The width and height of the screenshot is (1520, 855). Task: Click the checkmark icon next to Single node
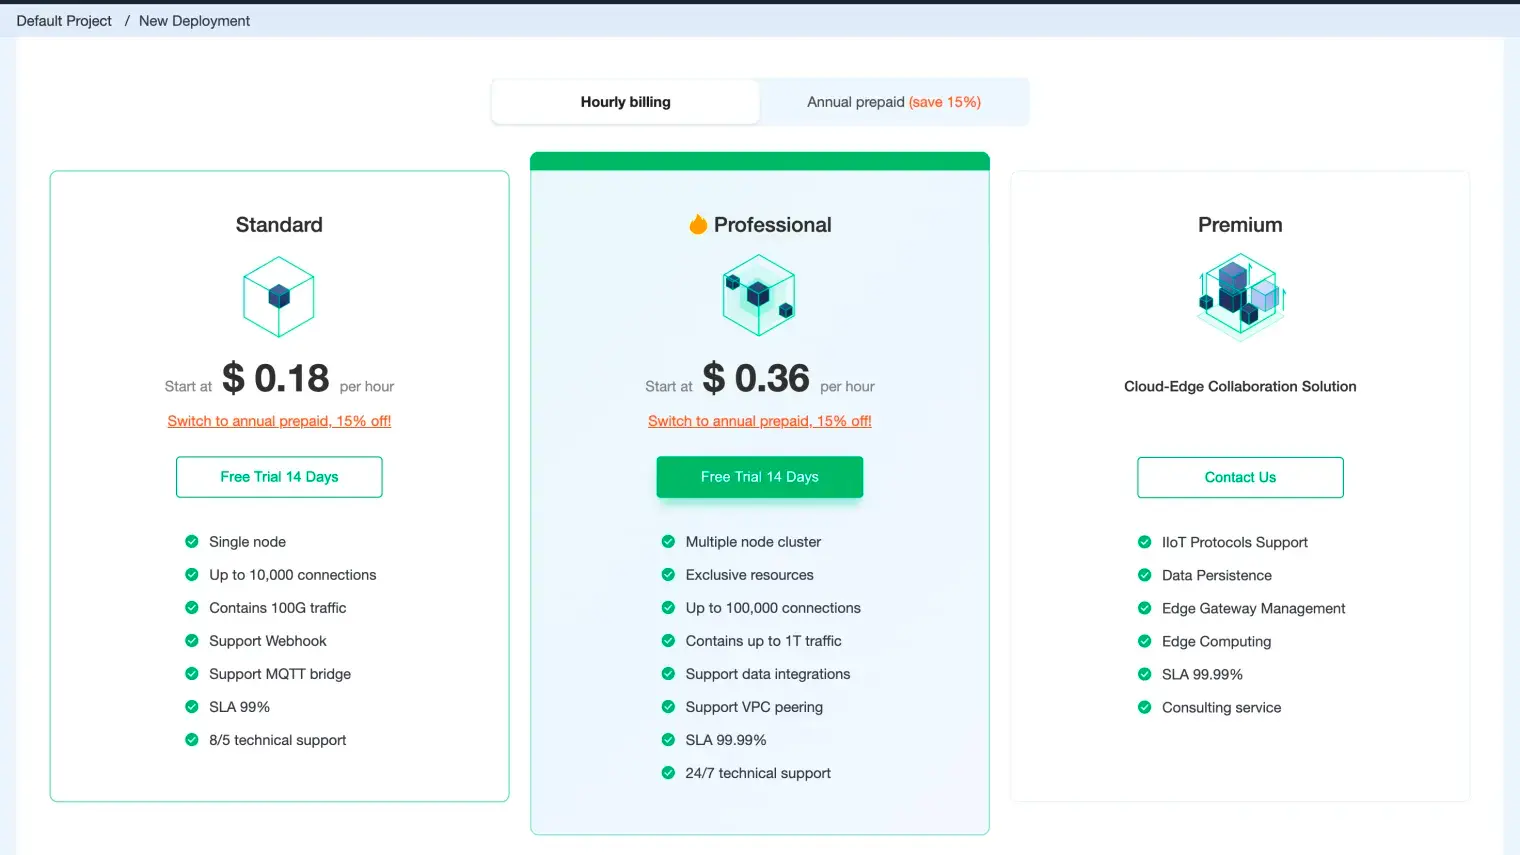(x=192, y=542)
